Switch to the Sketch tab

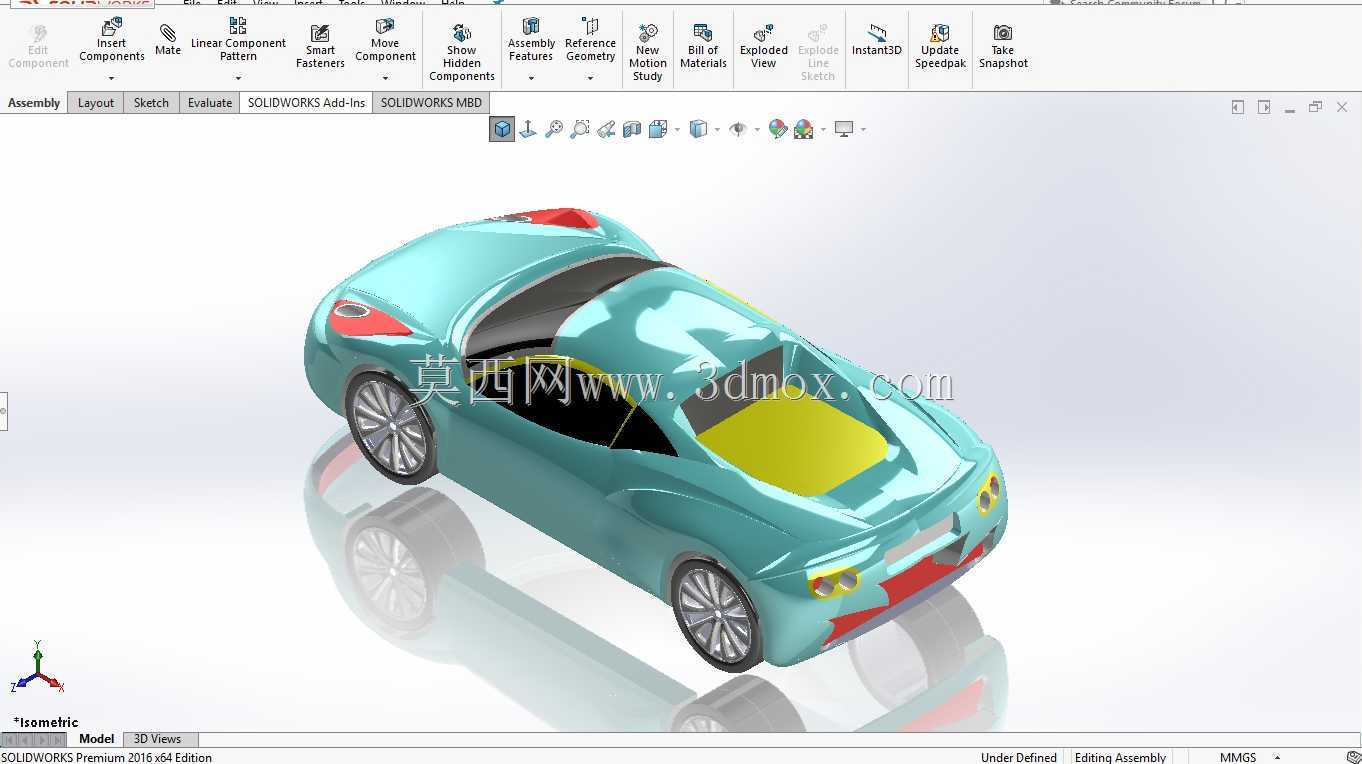tap(151, 103)
